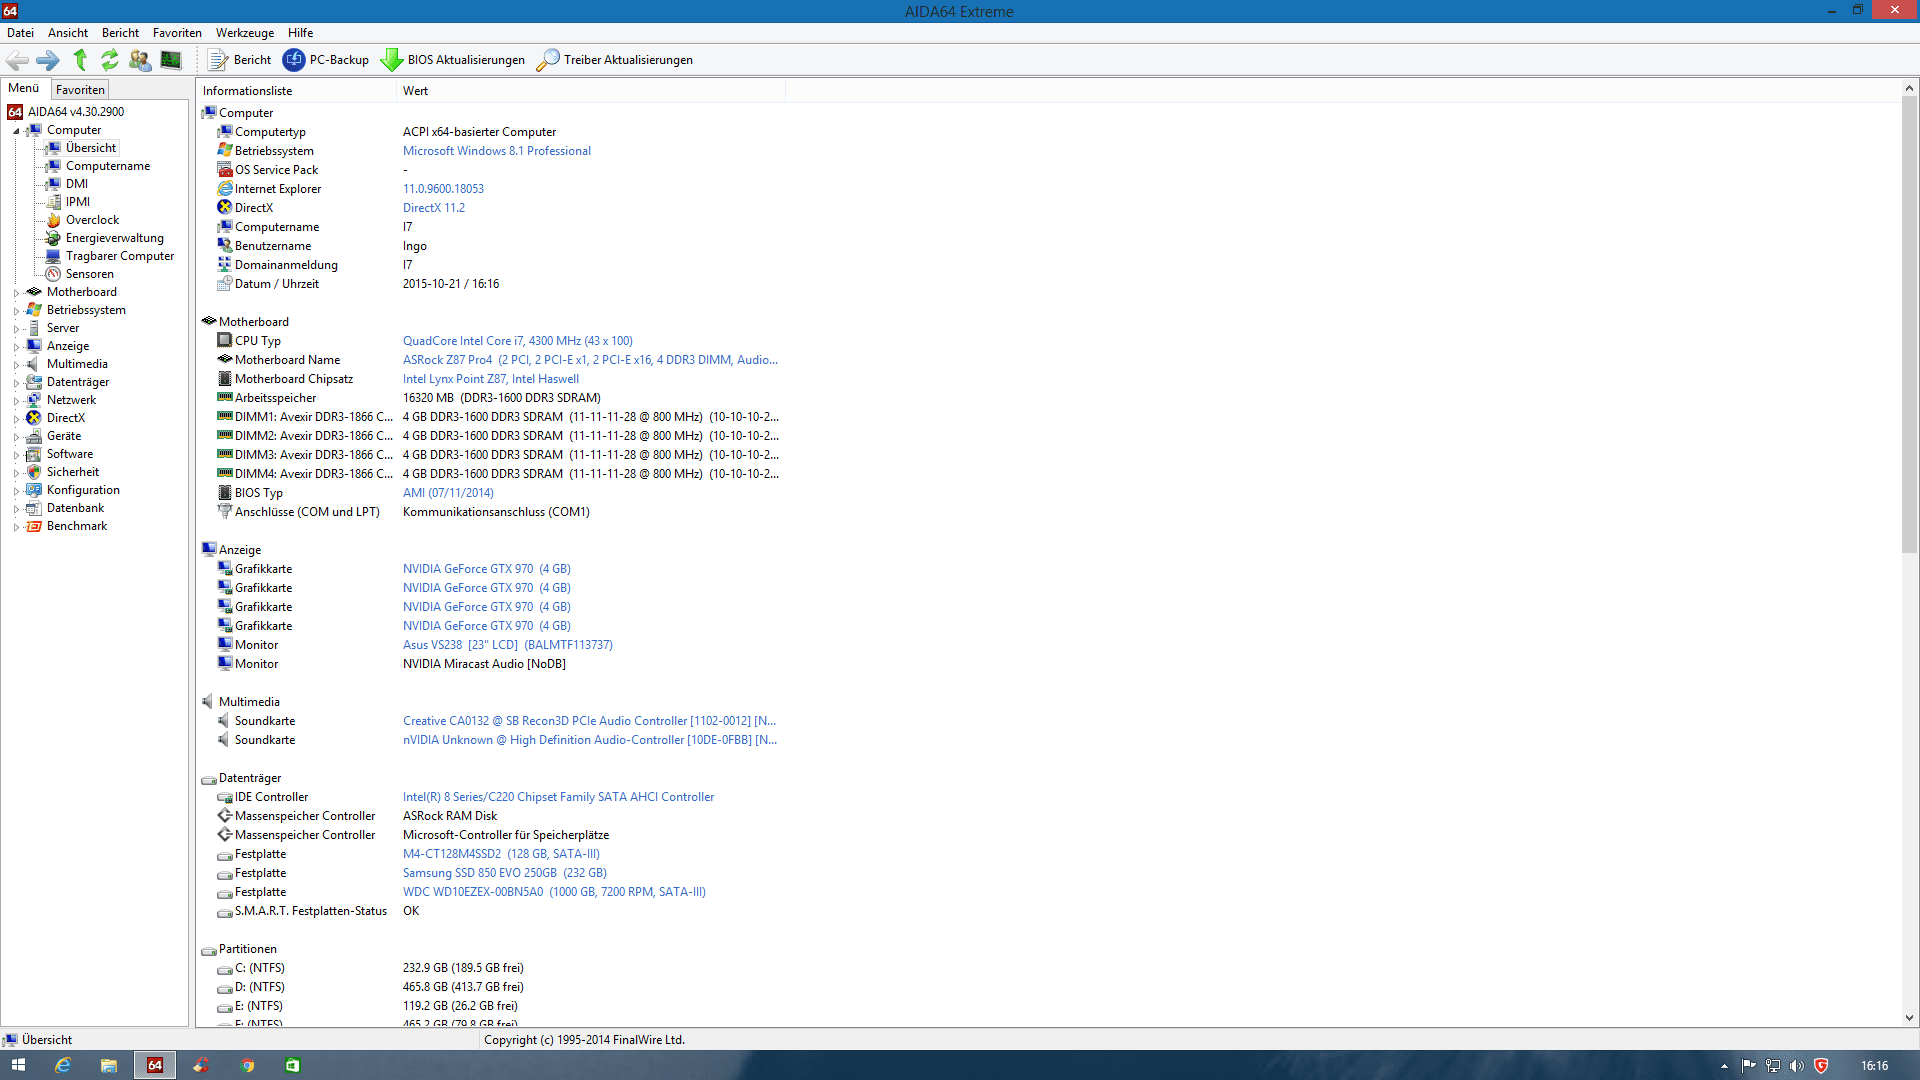1920x1080 pixels.
Task: Check BIOS Aktualisierungen
Action: (x=453, y=60)
